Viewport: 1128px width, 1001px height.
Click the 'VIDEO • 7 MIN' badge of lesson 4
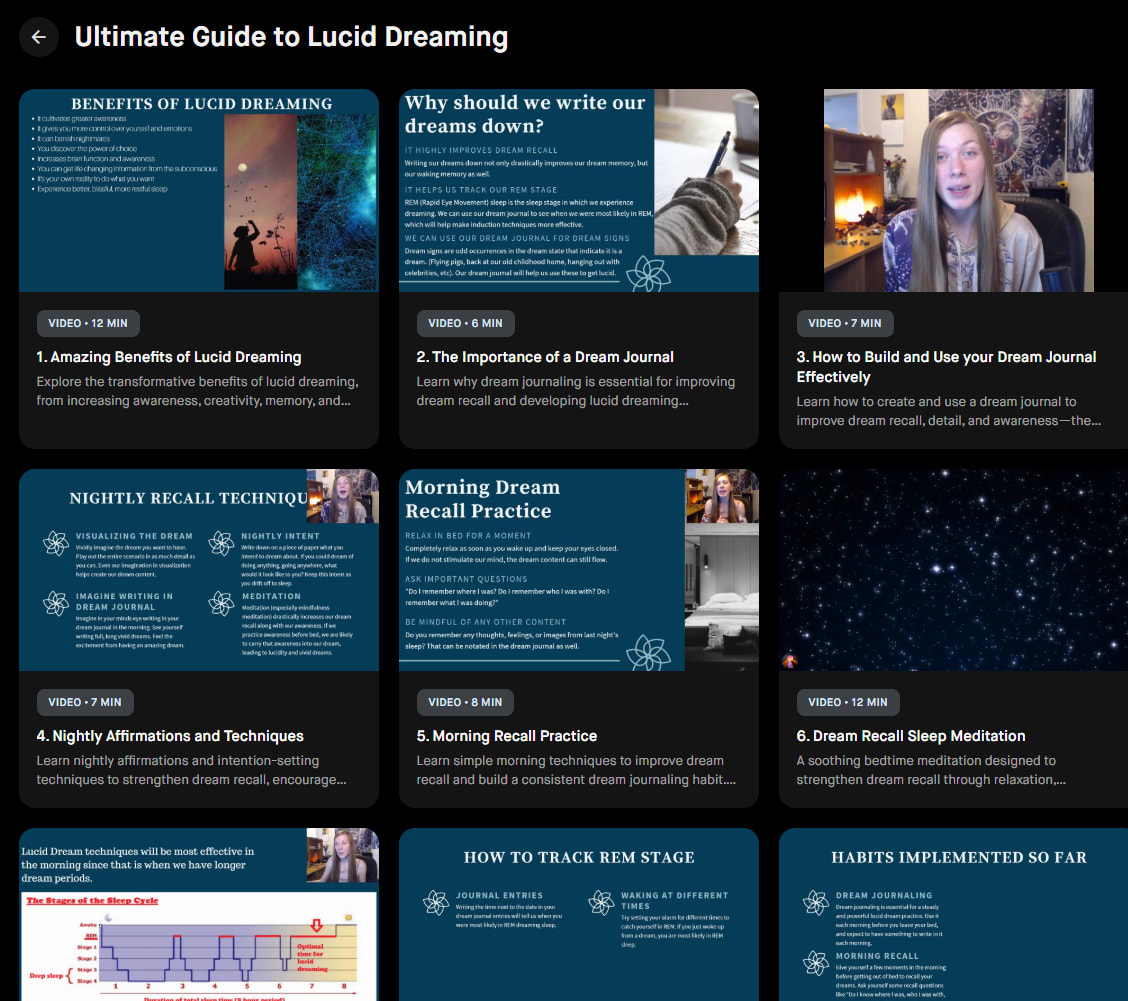click(x=85, y=702)
